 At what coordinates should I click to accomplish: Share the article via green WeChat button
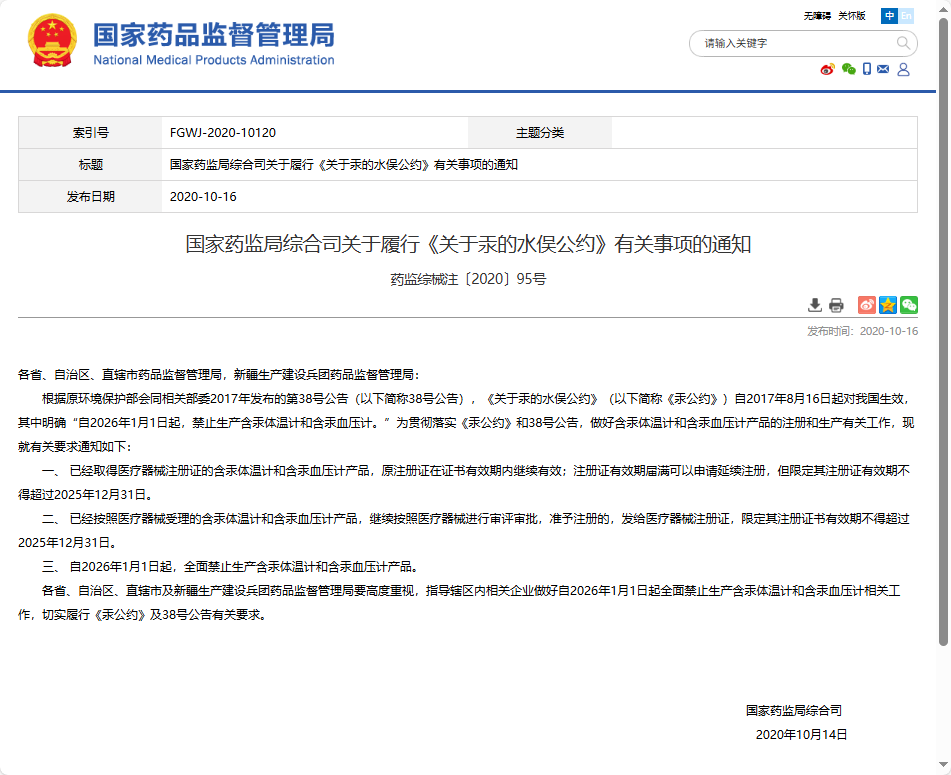(909, 305)
